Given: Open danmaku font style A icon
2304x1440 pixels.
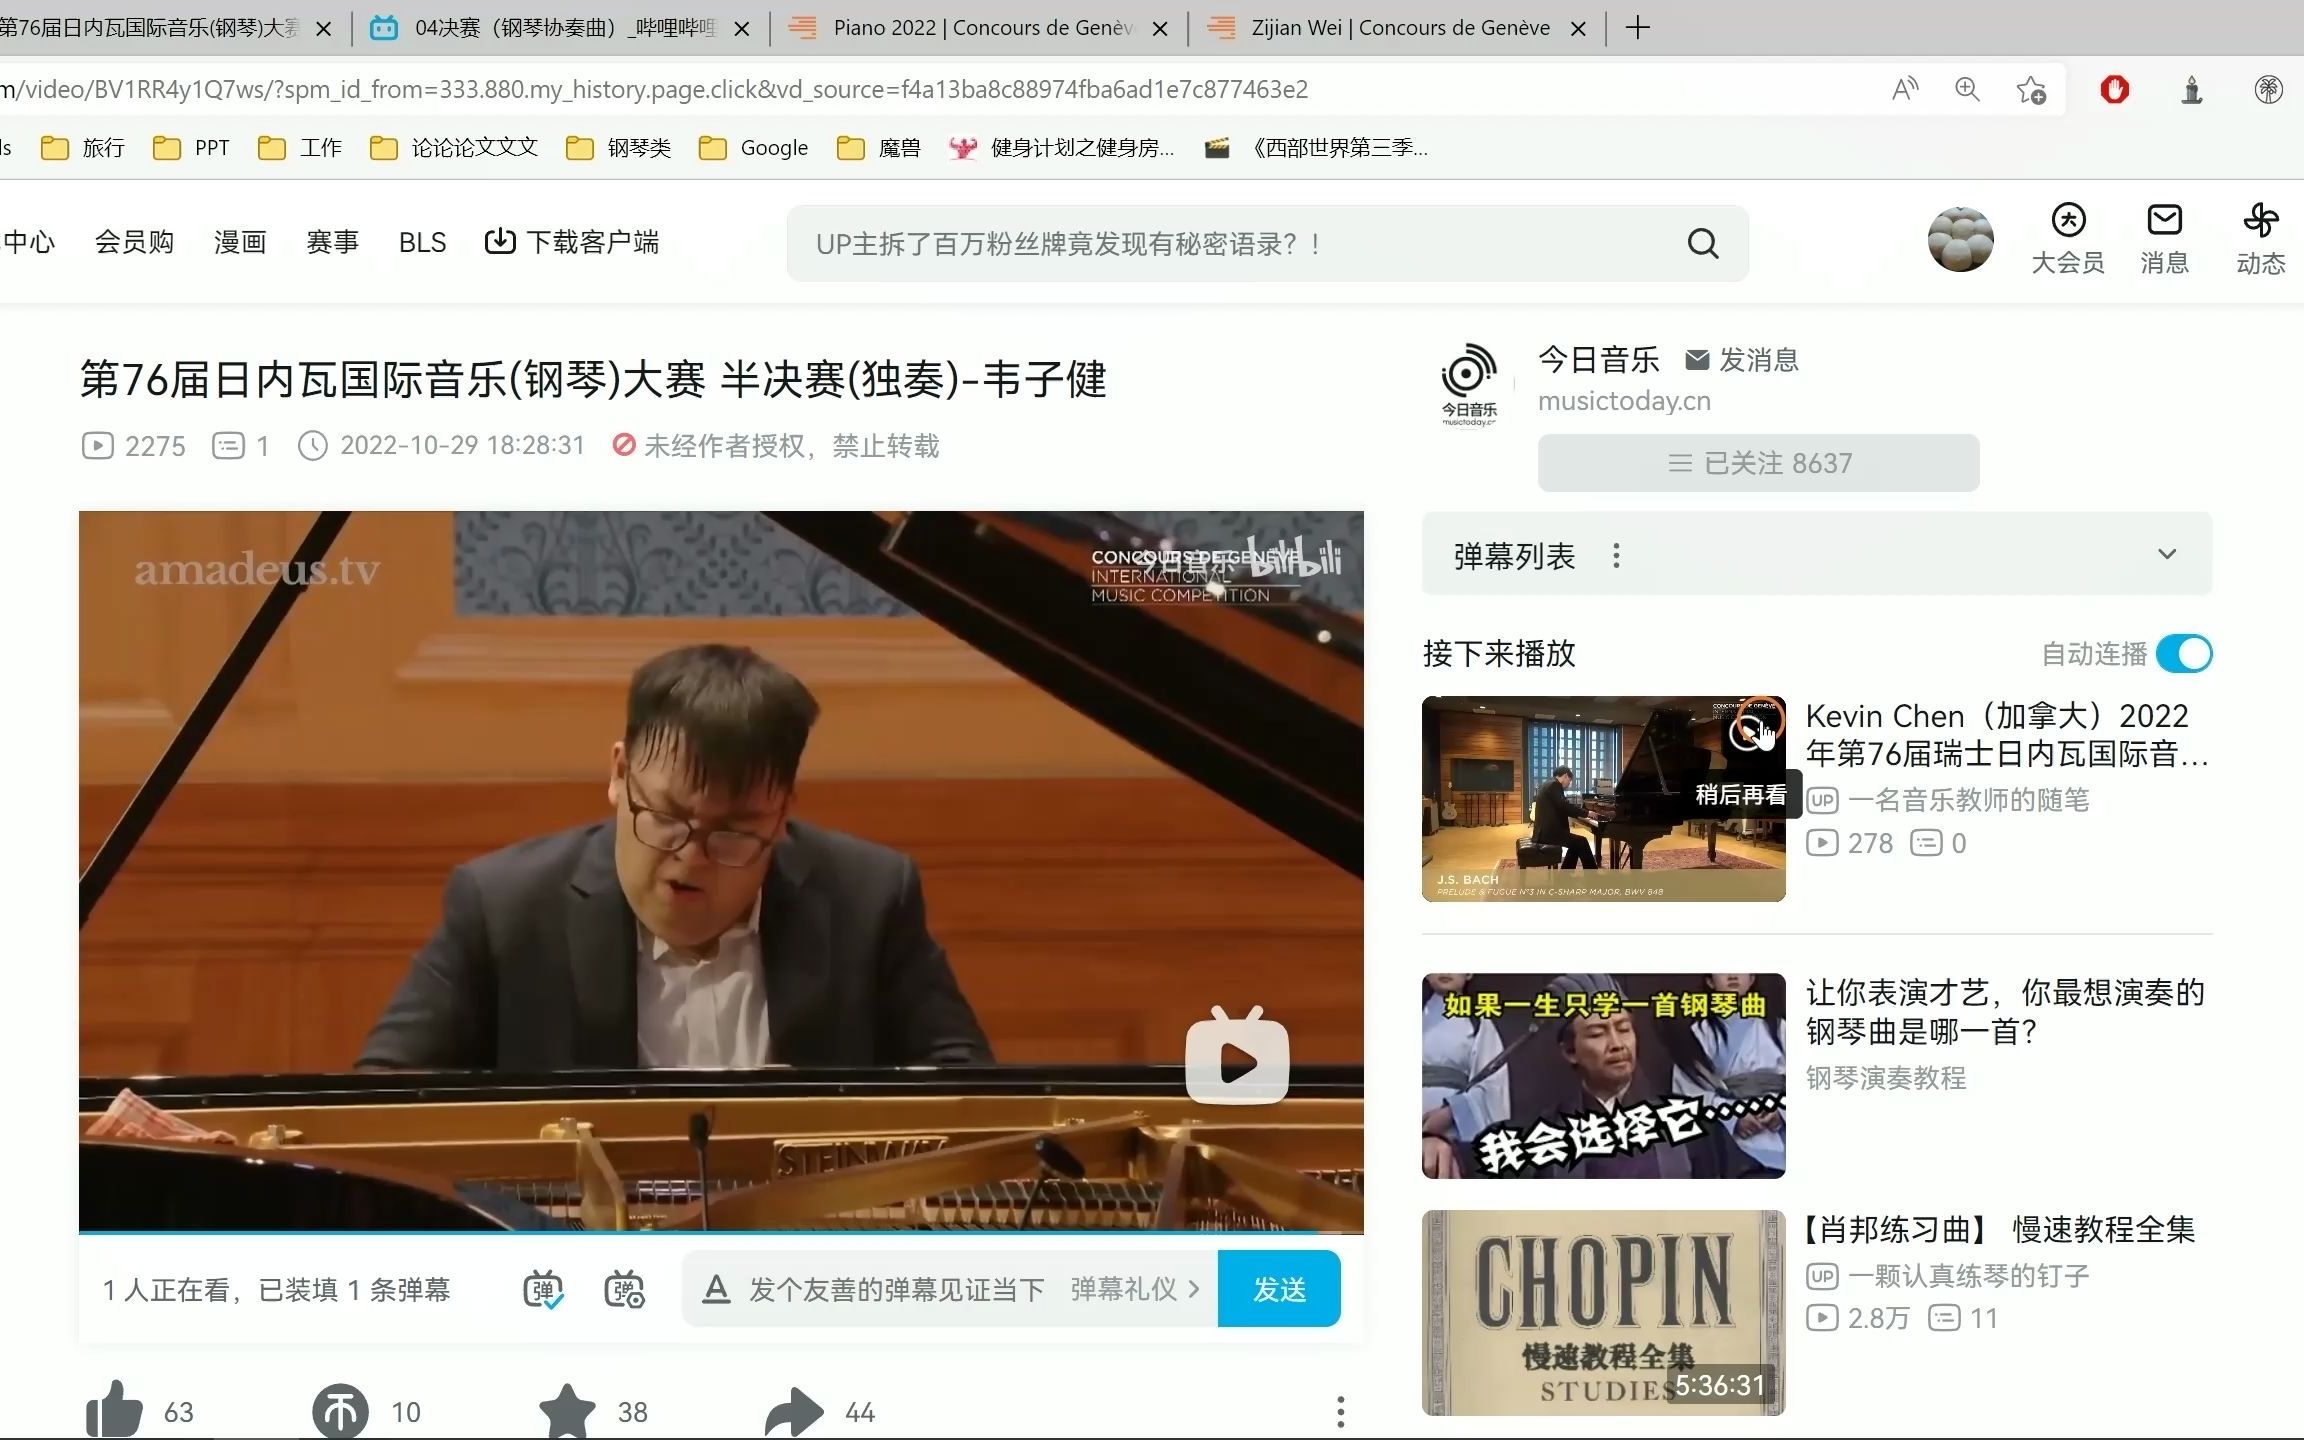Looking at the screenshot, I should [716, 1289].
